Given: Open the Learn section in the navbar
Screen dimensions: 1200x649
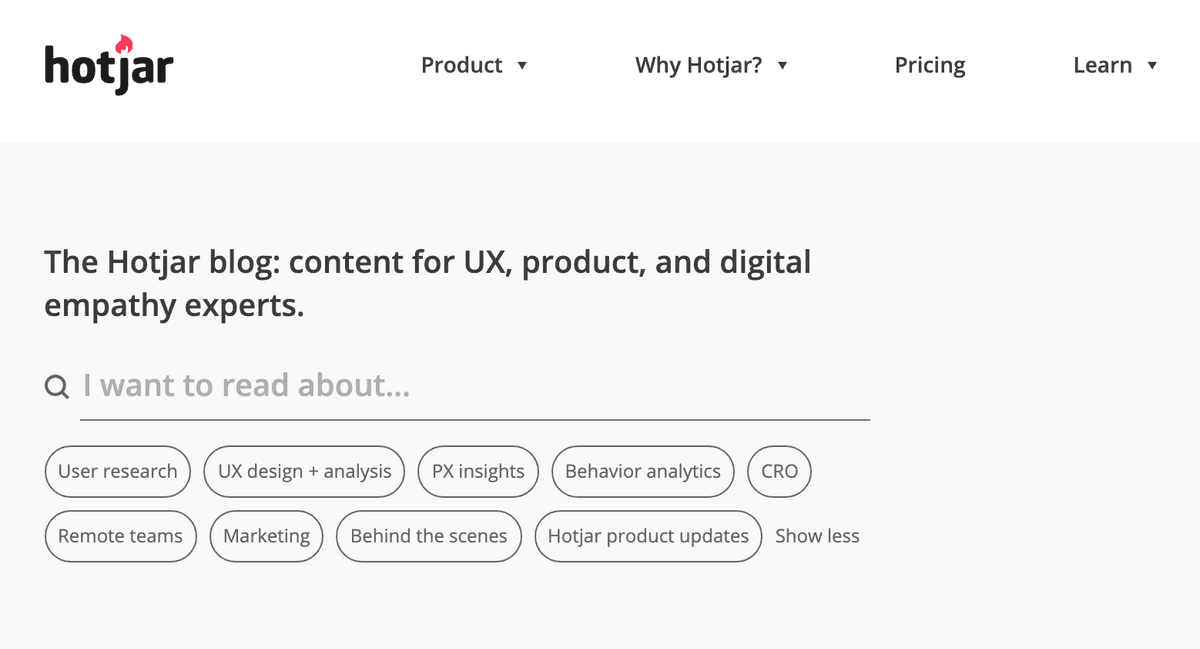Looking at the screenshot, I should point(1104,65).
